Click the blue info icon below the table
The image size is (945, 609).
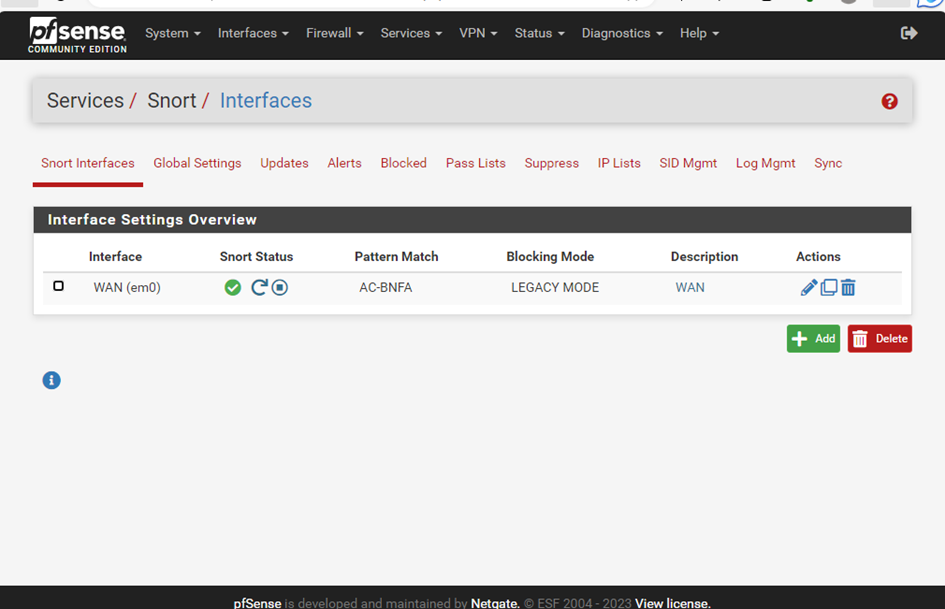click(51, 380)
